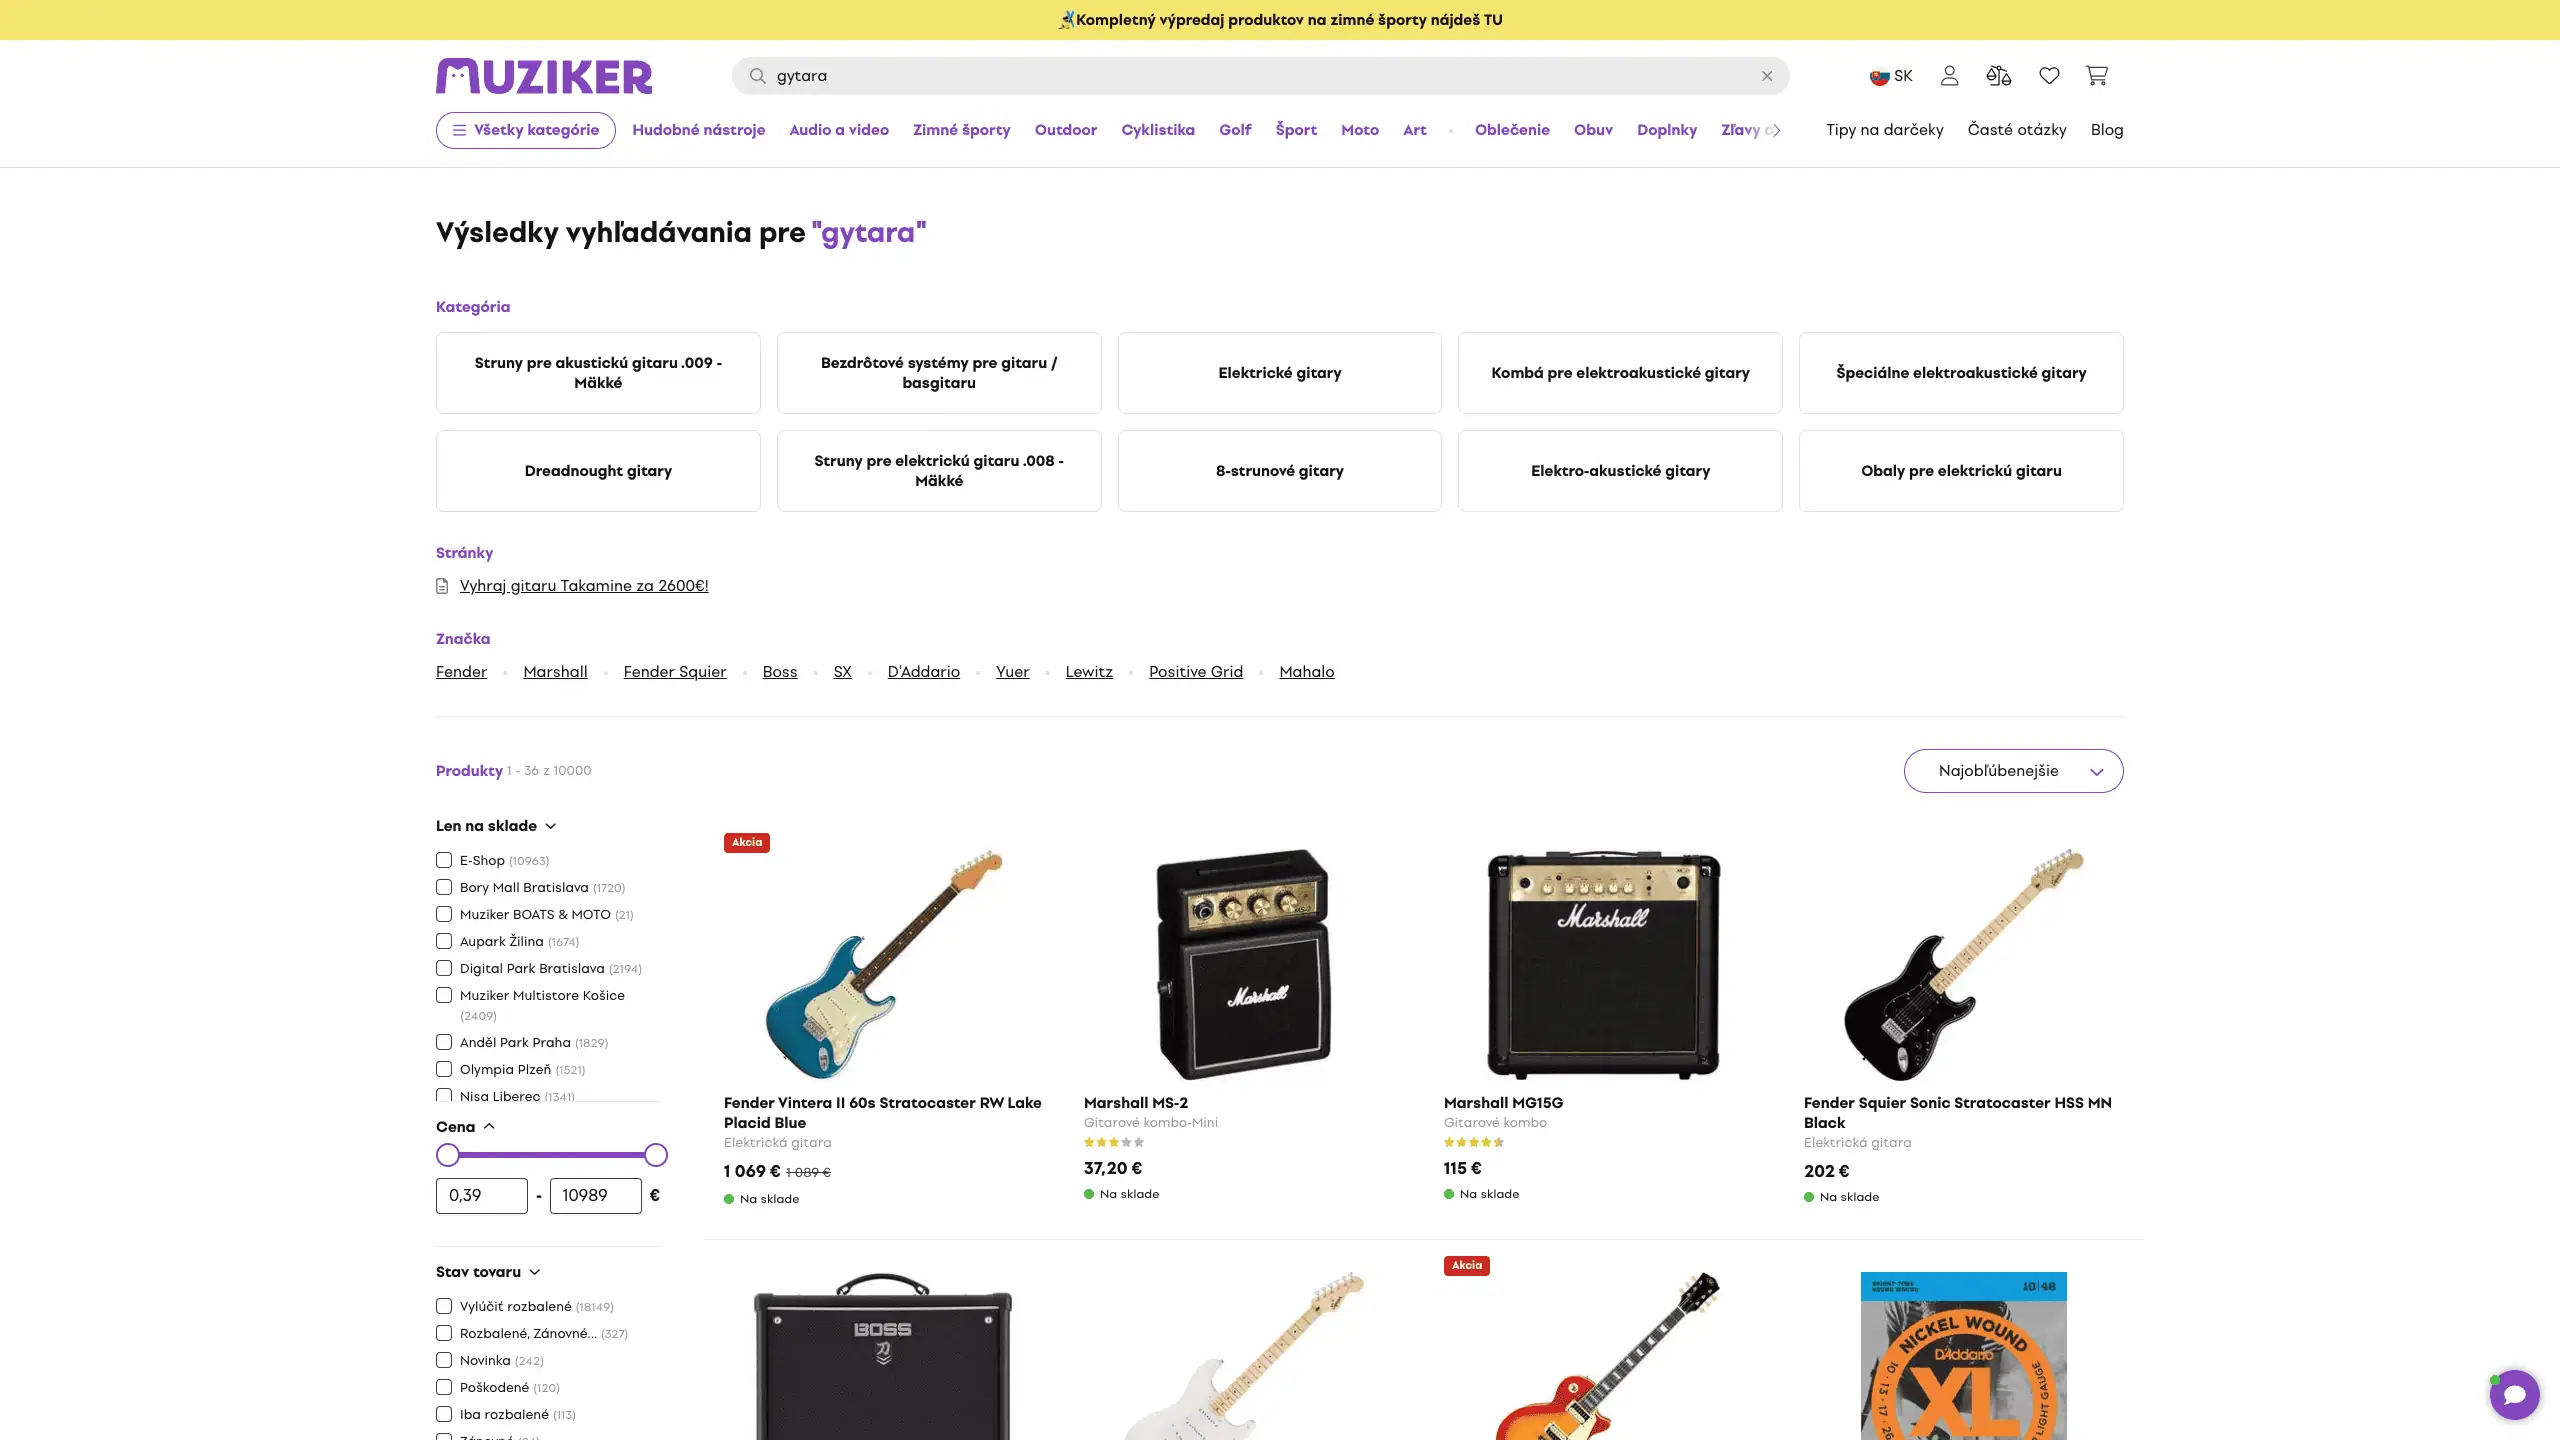Open the product comparison scales icon
Viewport: 2560px width, 1440px height.
[1998, 75]
